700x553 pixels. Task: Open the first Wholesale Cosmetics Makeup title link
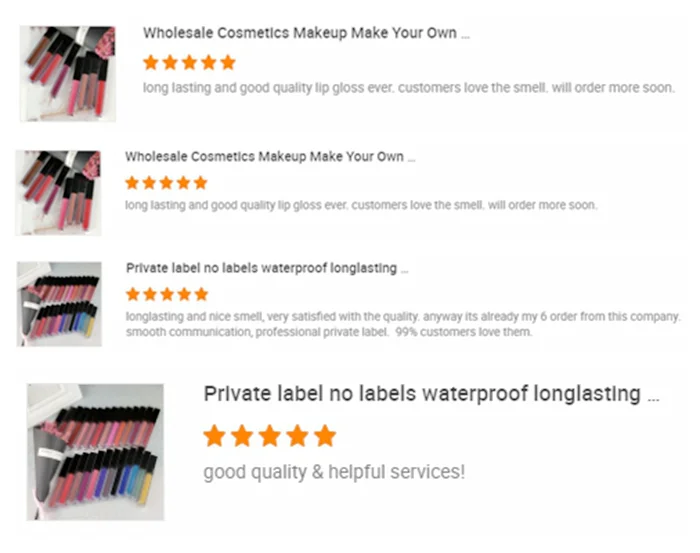coord(306,33)
